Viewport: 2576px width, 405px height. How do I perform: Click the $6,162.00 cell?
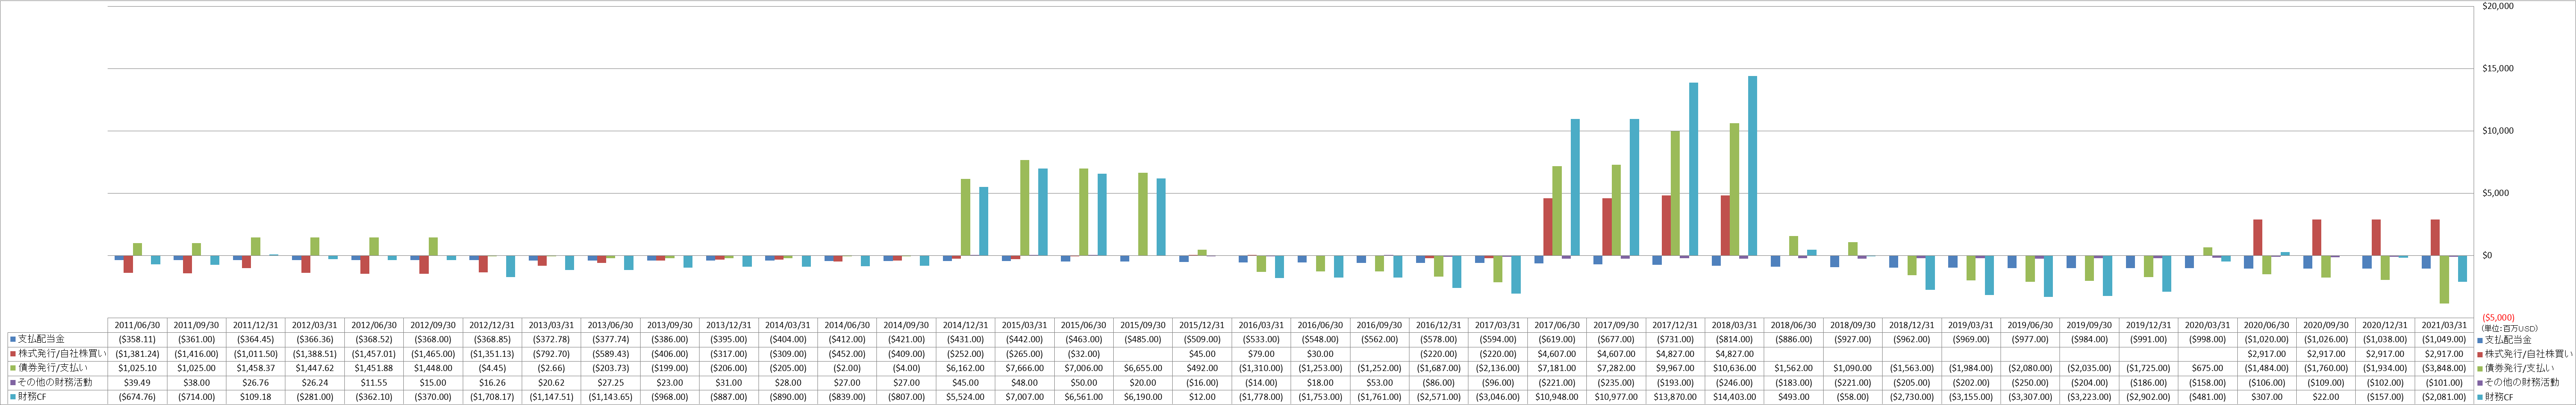pos(966,368)
